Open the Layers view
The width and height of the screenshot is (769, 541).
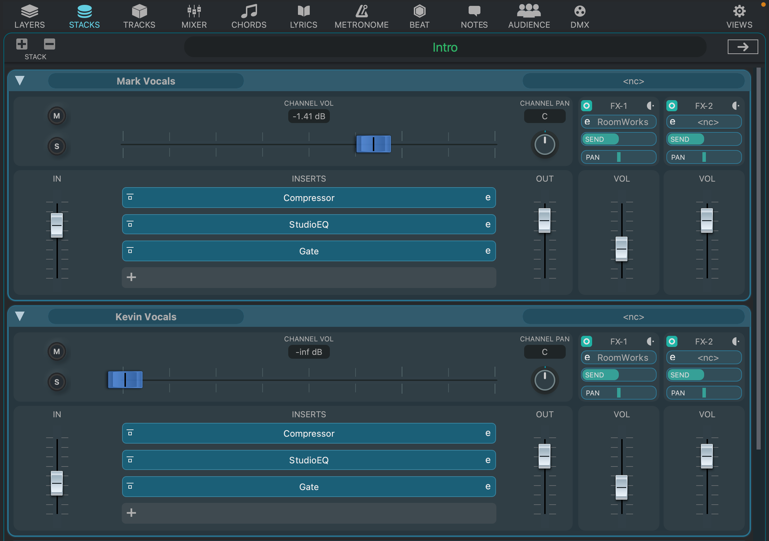29,16
